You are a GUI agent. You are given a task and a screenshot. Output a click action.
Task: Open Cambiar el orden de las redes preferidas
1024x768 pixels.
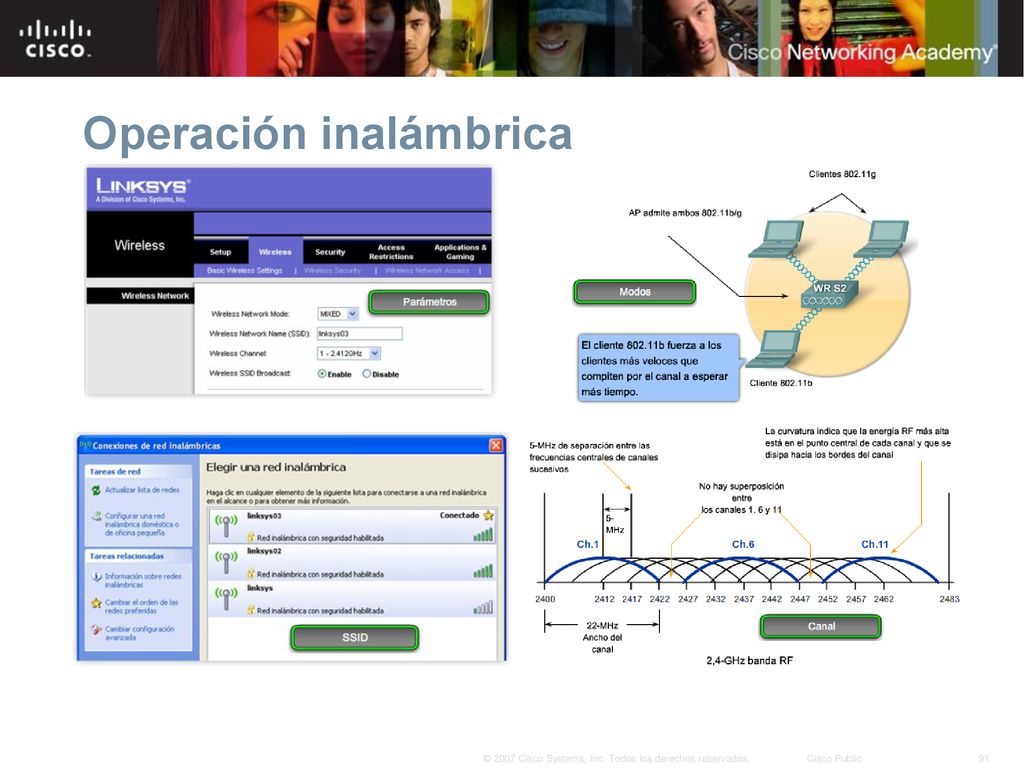click(141, 607)
